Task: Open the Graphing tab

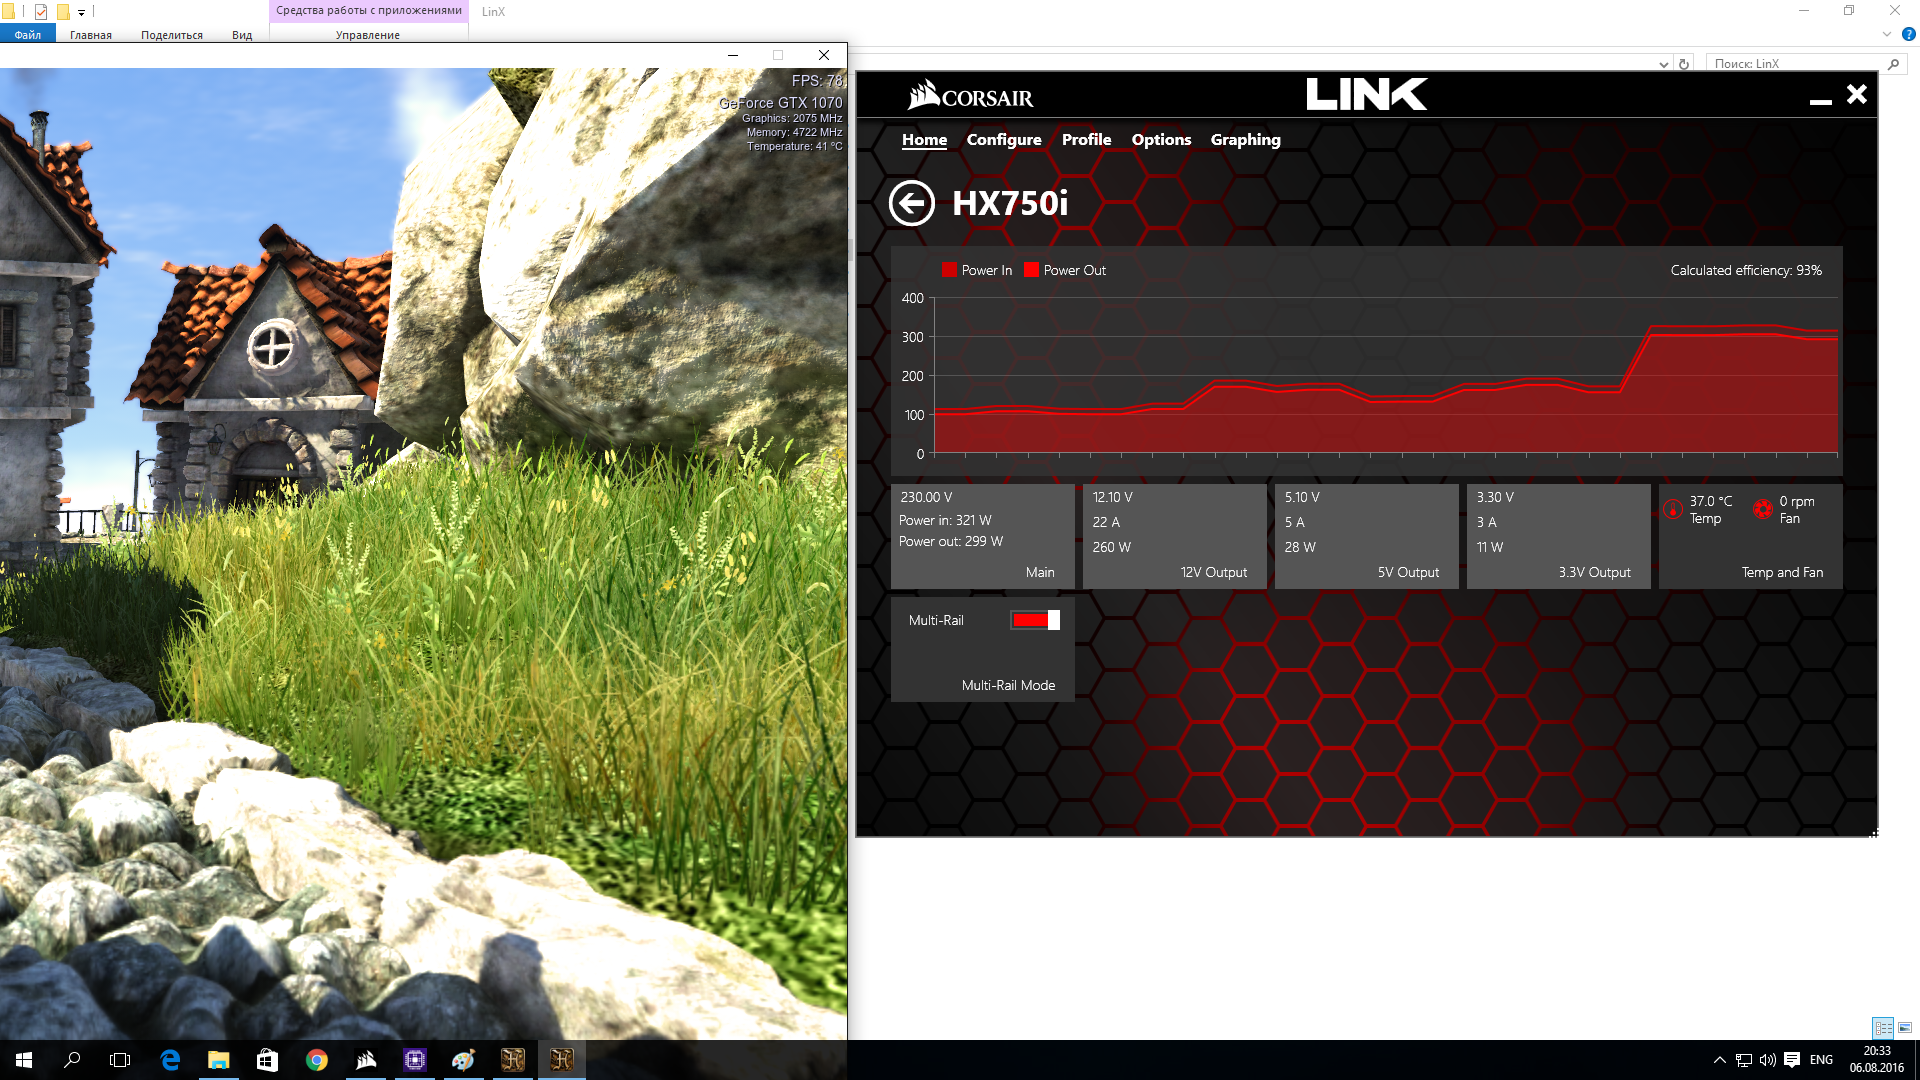Action: click(1245, 140)
